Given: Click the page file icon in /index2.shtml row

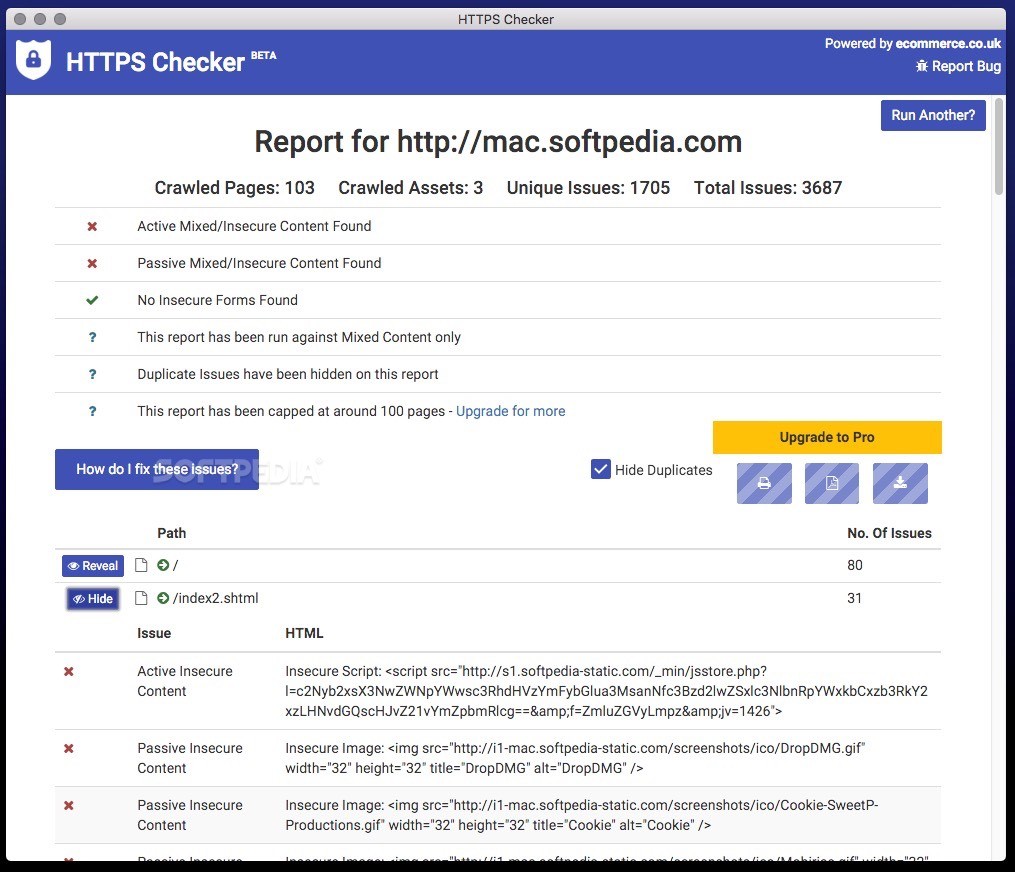Looking at the screenshot, I should coord(142,599).
